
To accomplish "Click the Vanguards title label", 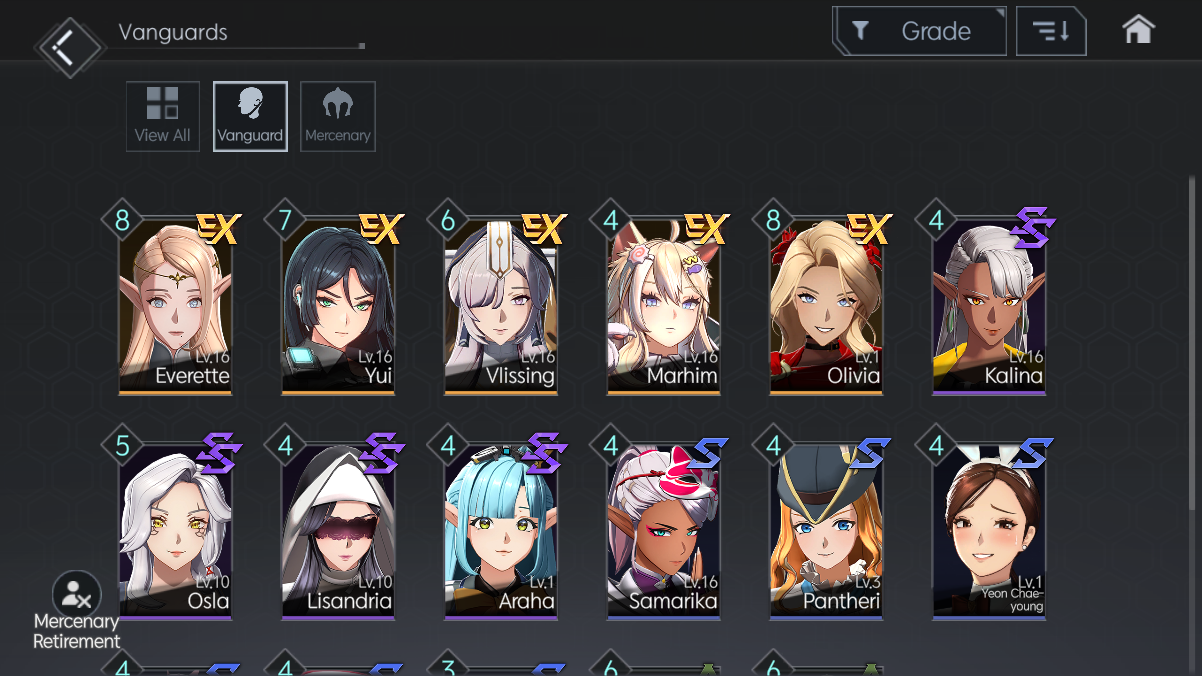I will pos(173,32).
